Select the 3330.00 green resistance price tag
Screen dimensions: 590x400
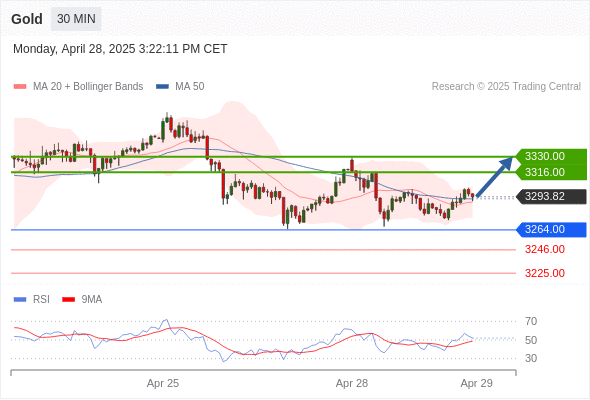pyautogui.click(x=551, y=156)
